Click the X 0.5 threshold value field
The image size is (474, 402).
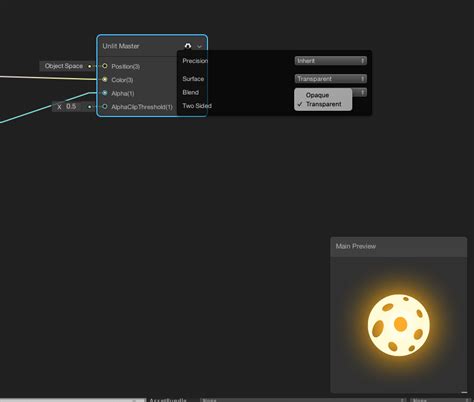71,107
